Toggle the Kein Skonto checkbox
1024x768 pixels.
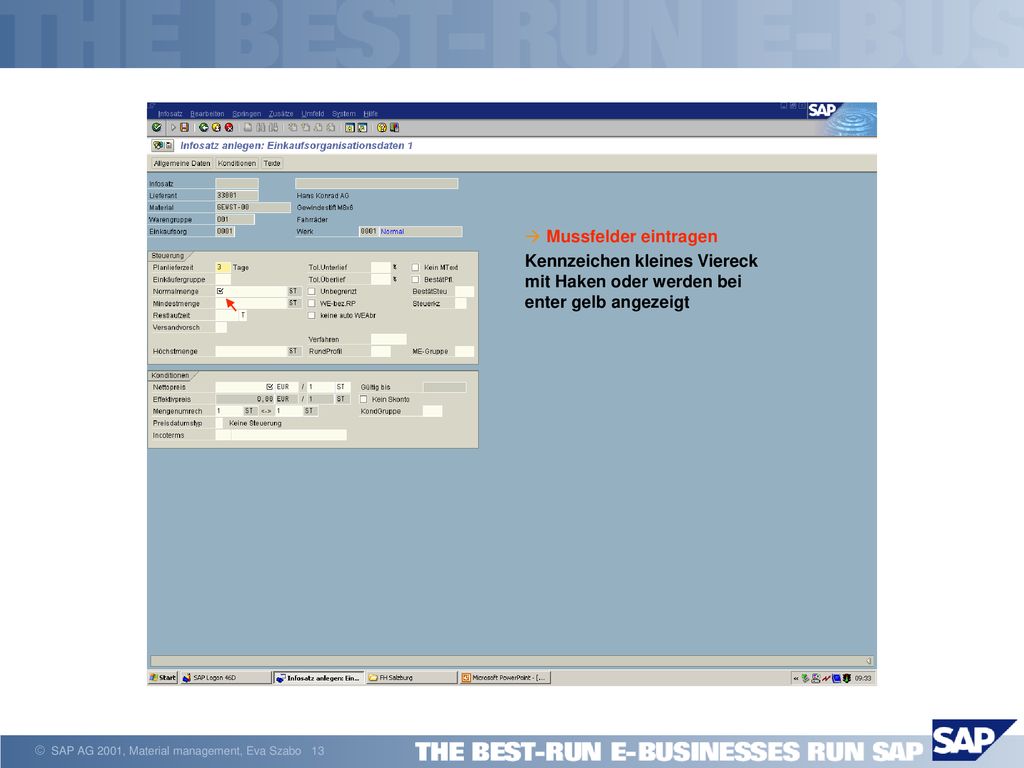(364, 399)
